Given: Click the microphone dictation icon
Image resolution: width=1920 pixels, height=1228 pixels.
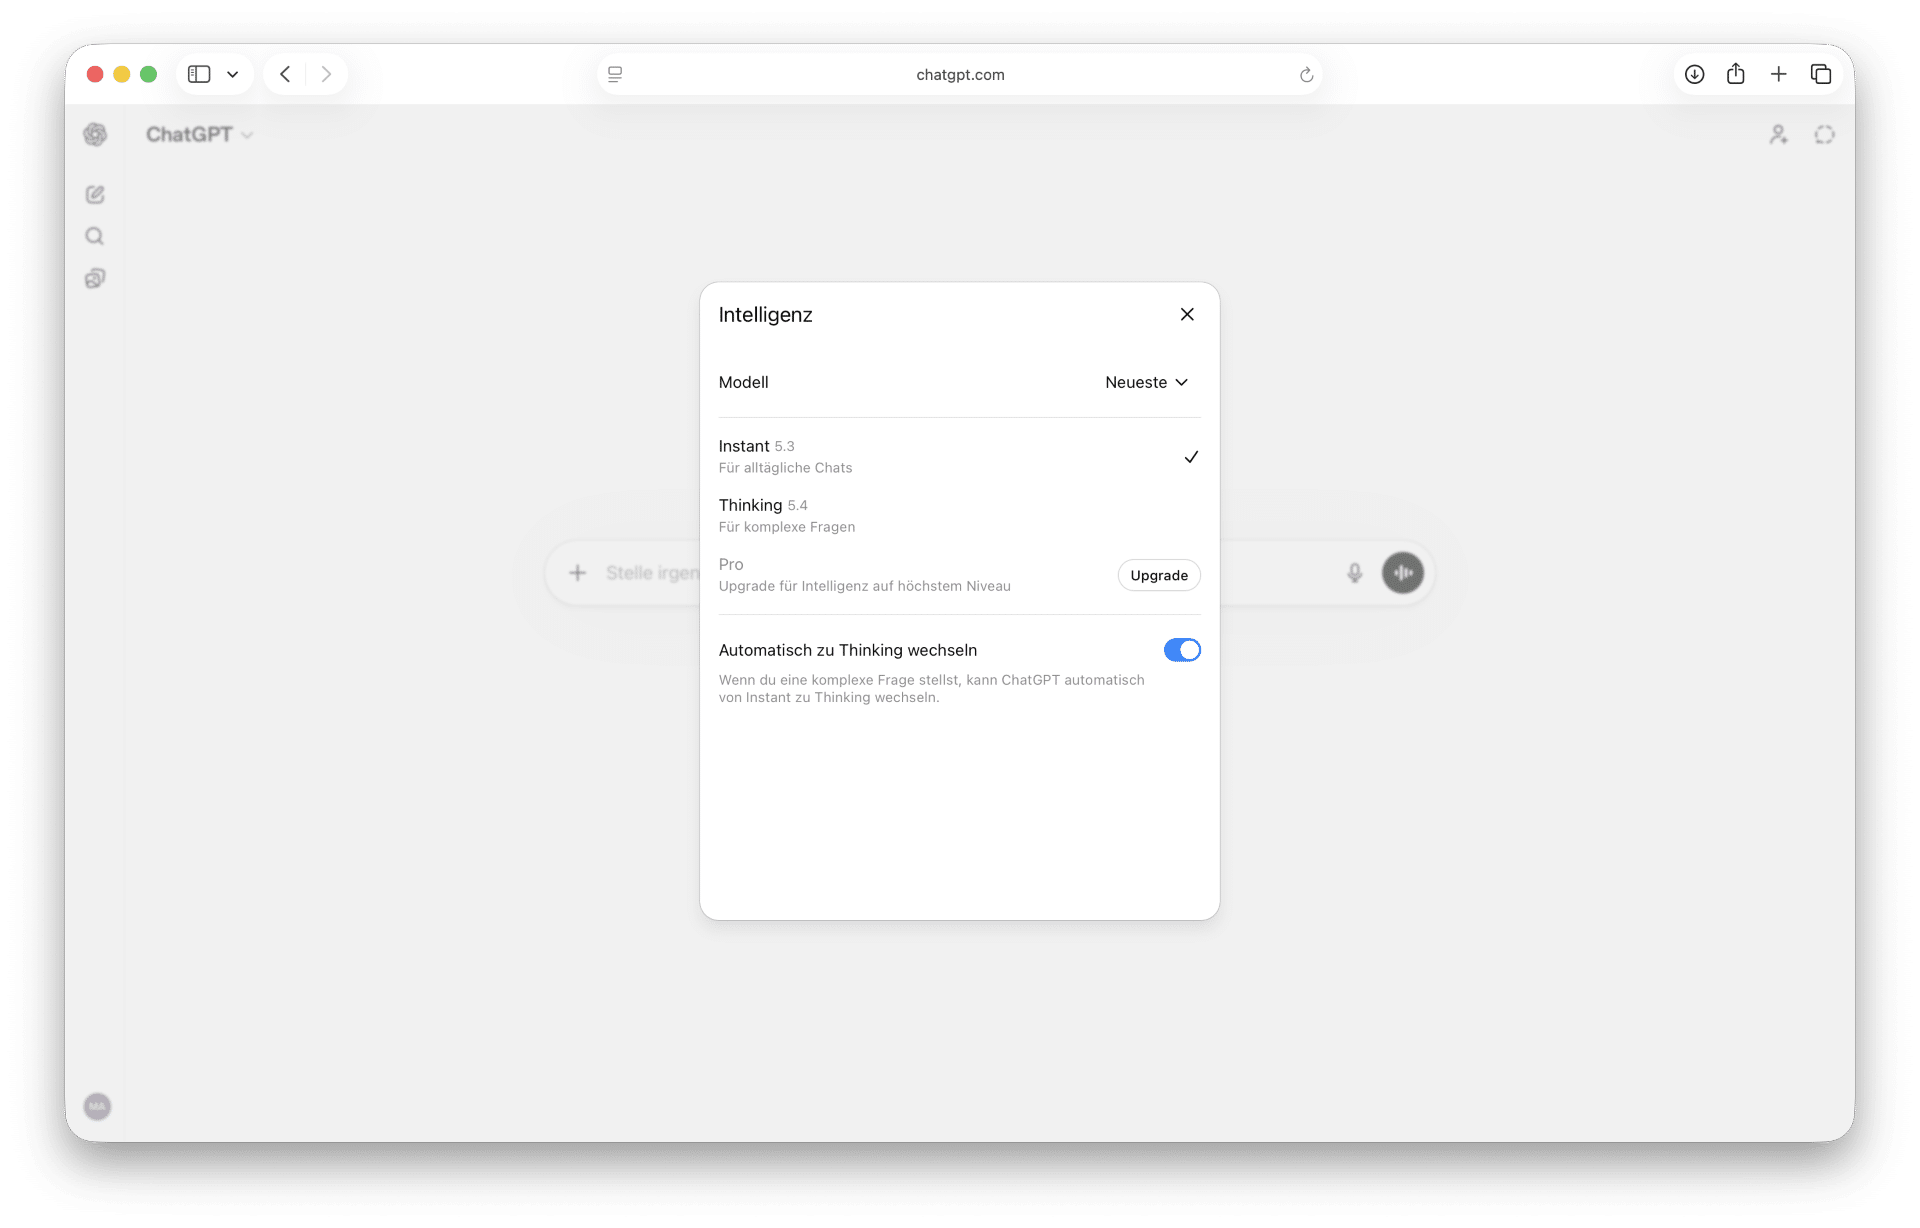Looking at the screenshot, I should pos(1354,573).
